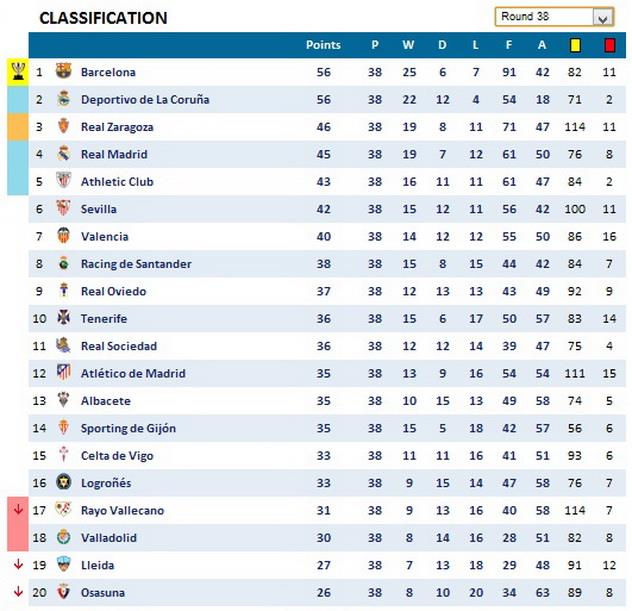Click the Barcelona club crest icon
Viewport: 632px width, 611px height.
coord(63,72)
